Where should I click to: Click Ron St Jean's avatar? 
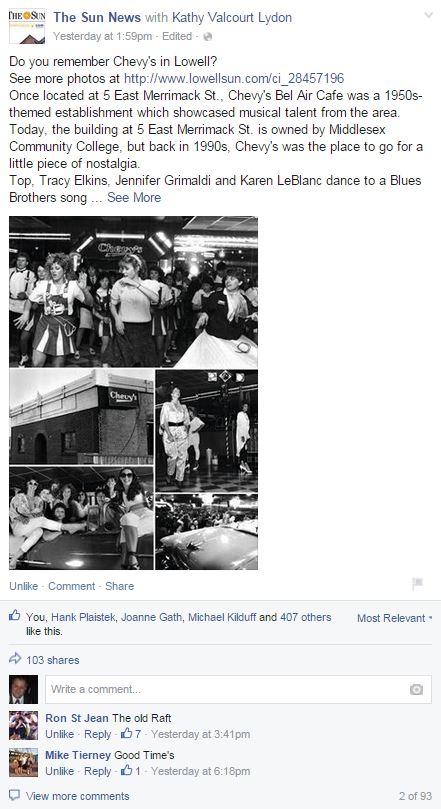pos(24,725)
